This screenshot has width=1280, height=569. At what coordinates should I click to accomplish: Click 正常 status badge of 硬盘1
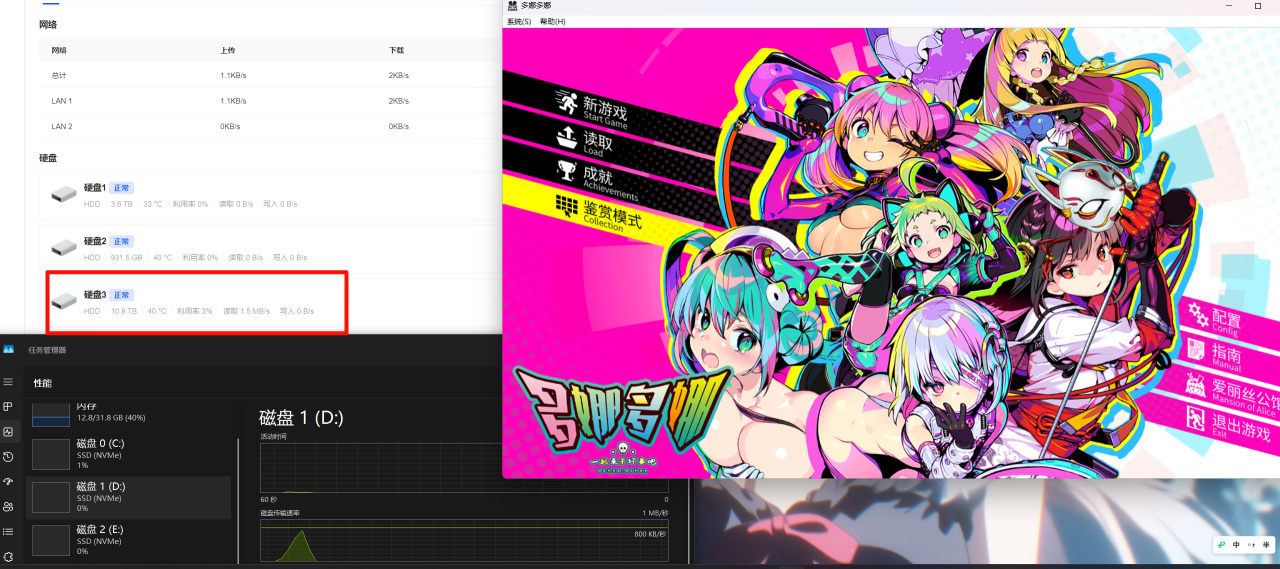pyautogui.click(x=120, y=188)
